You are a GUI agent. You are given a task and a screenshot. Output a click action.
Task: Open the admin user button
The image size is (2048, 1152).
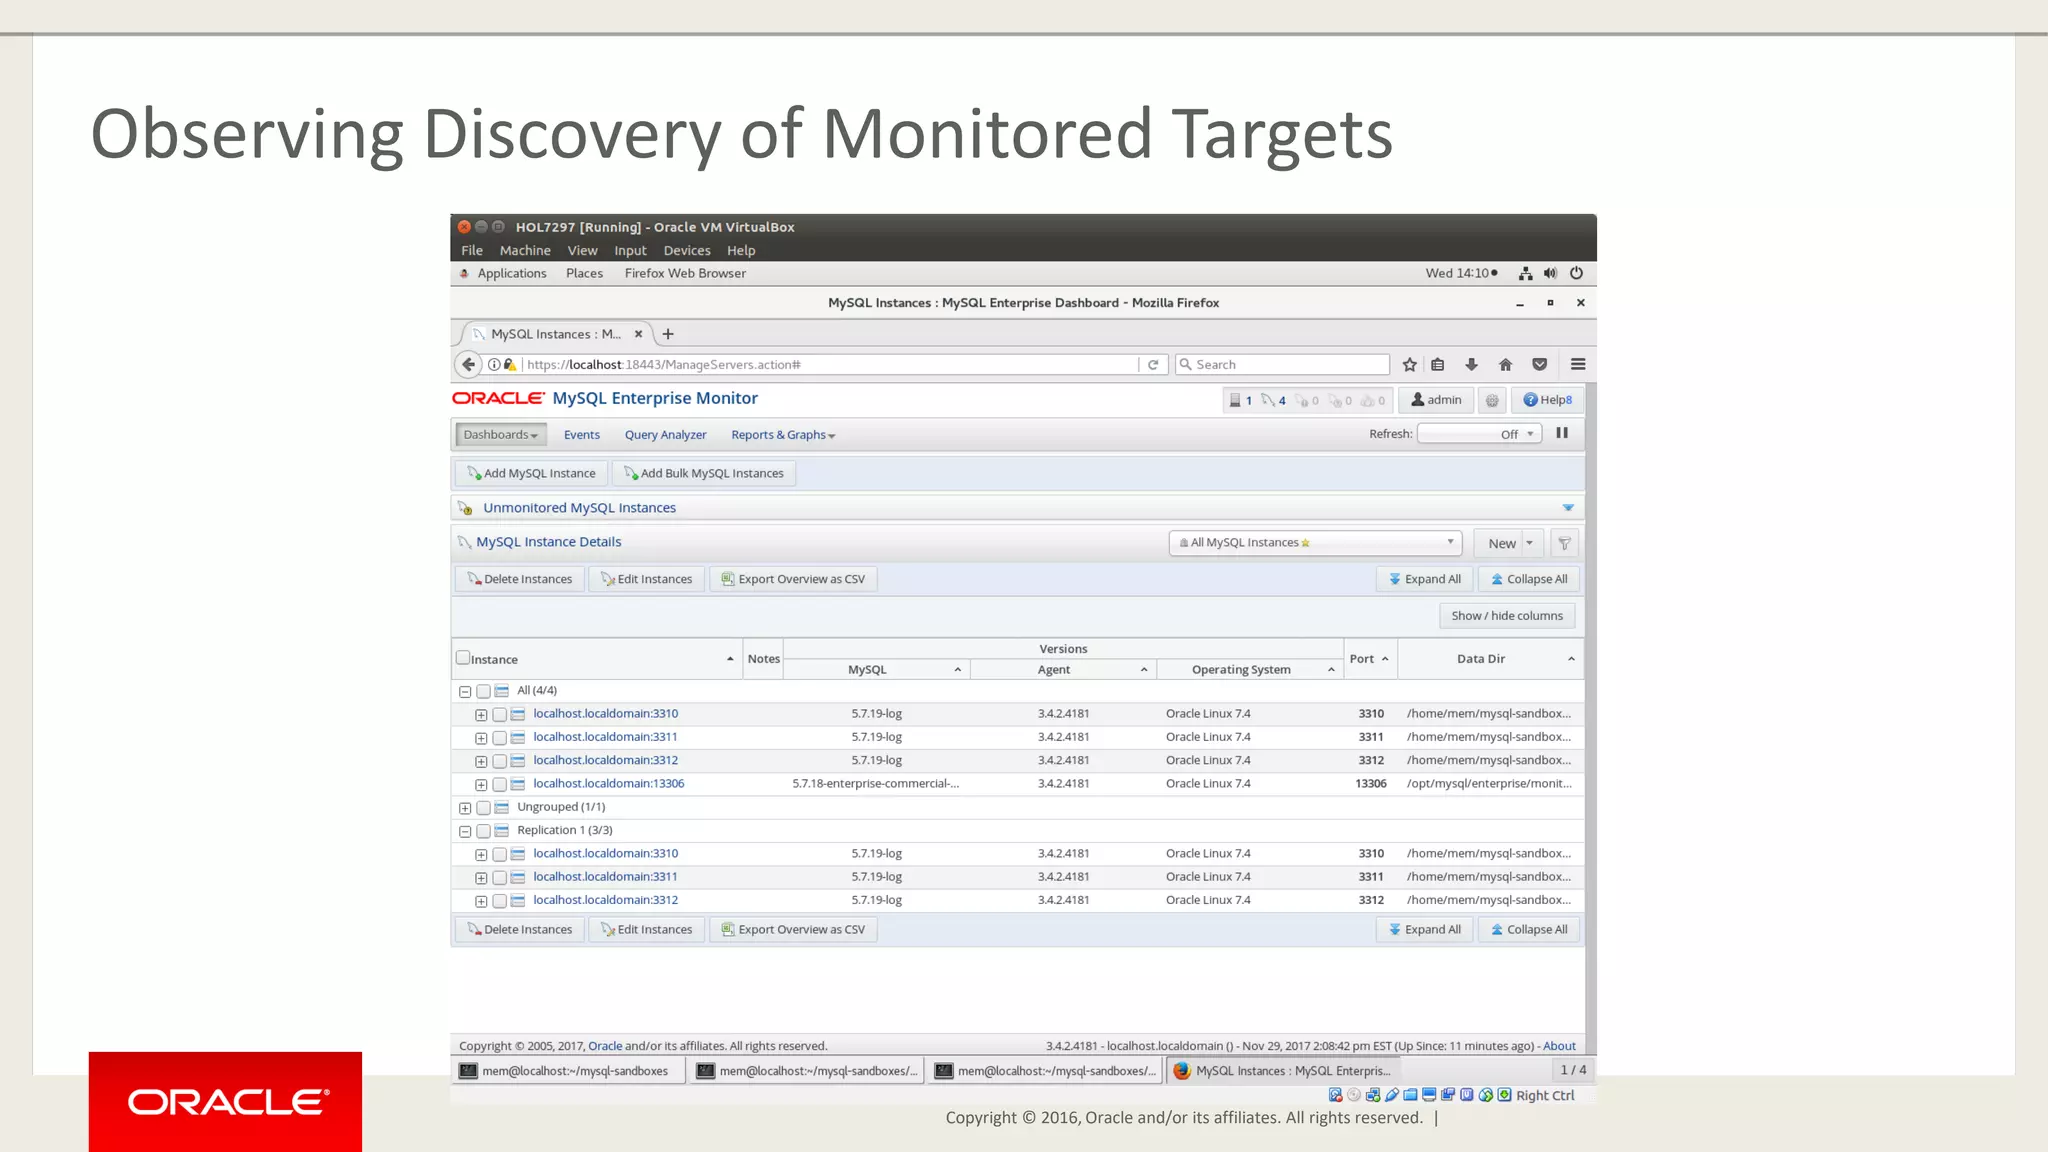point(1436,400)
